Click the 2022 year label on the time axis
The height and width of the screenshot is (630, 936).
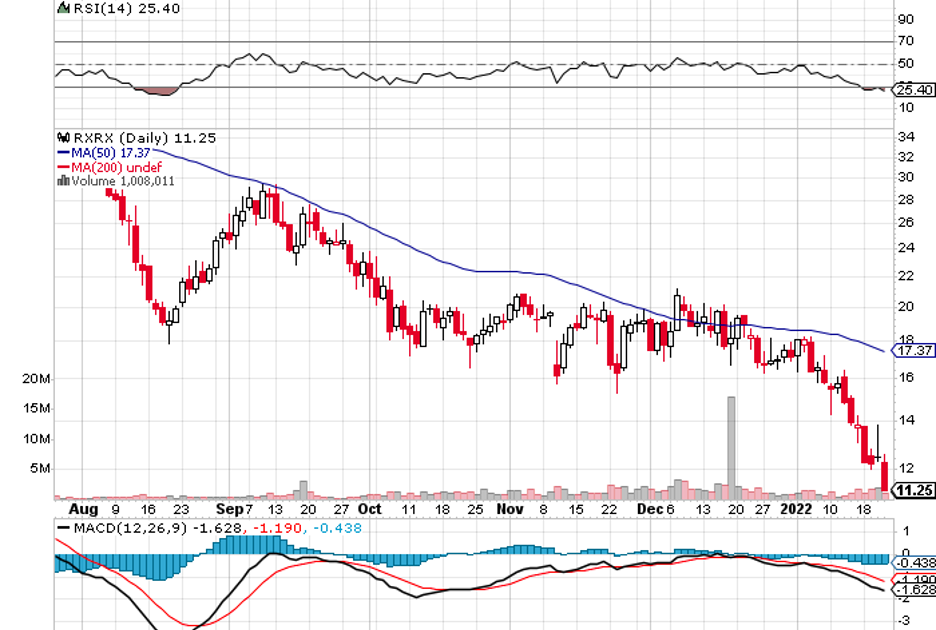tap(797, 508)
